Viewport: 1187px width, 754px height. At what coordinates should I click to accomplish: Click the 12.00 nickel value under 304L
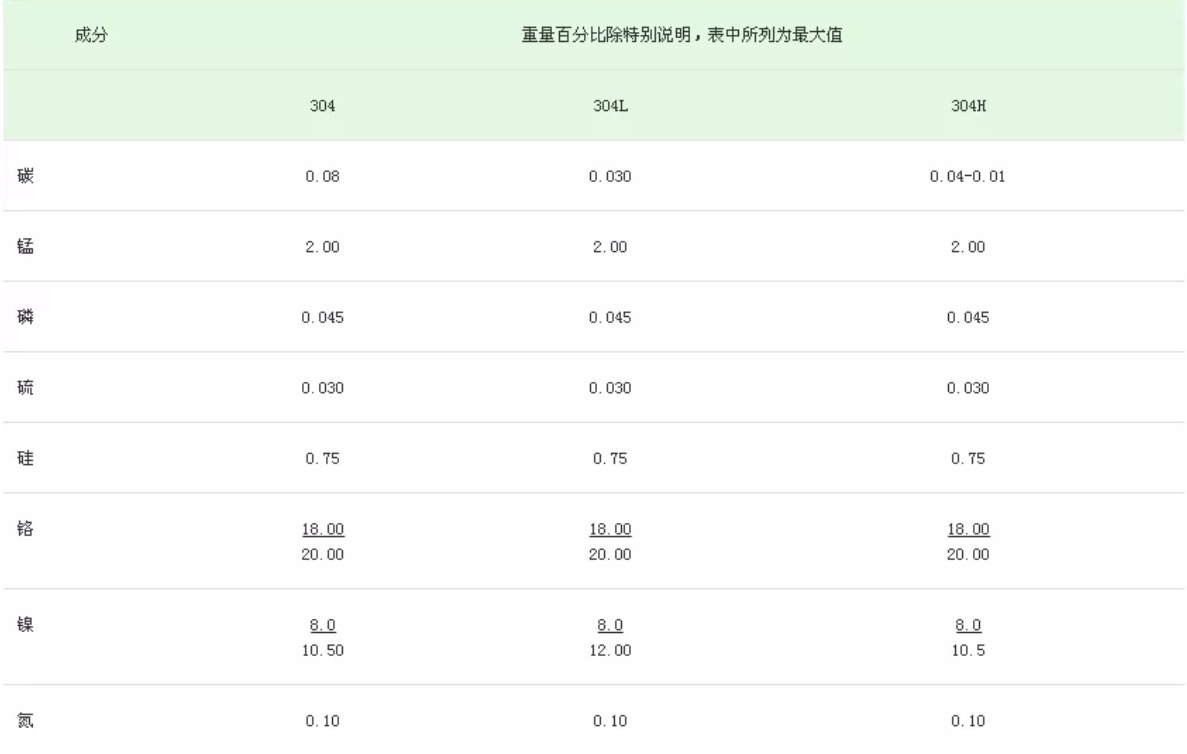click(611, 651)
